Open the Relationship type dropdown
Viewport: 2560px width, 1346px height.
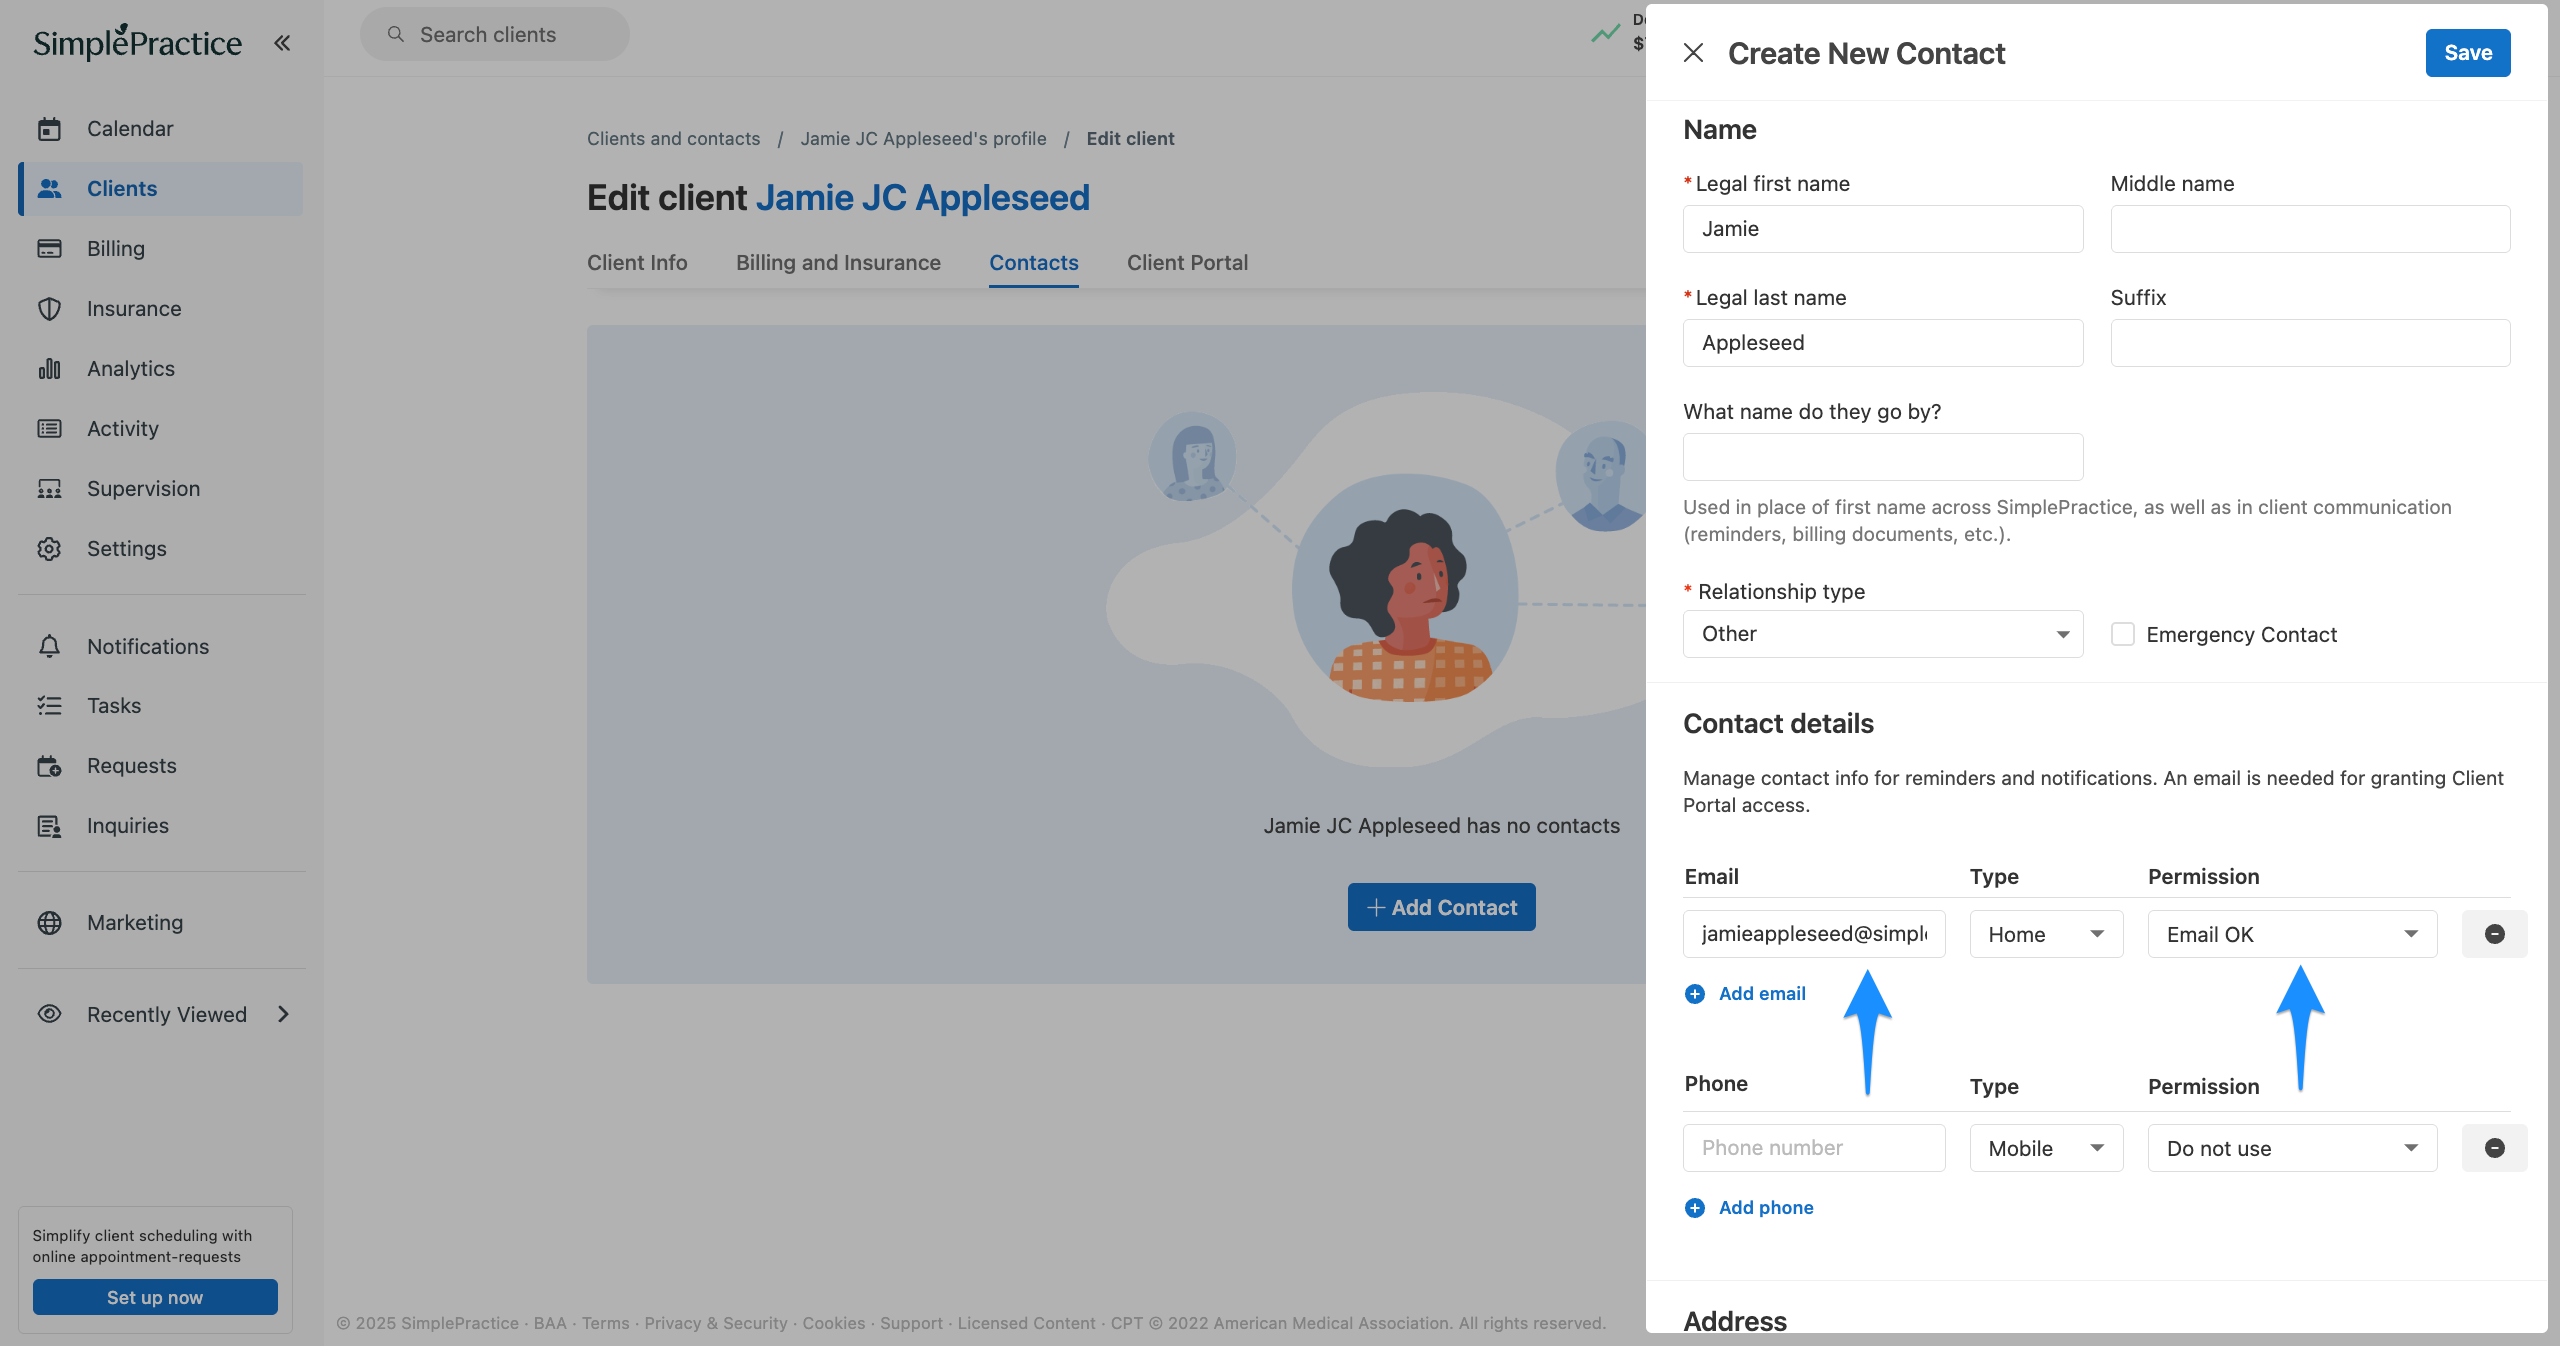pos(1883,634)
